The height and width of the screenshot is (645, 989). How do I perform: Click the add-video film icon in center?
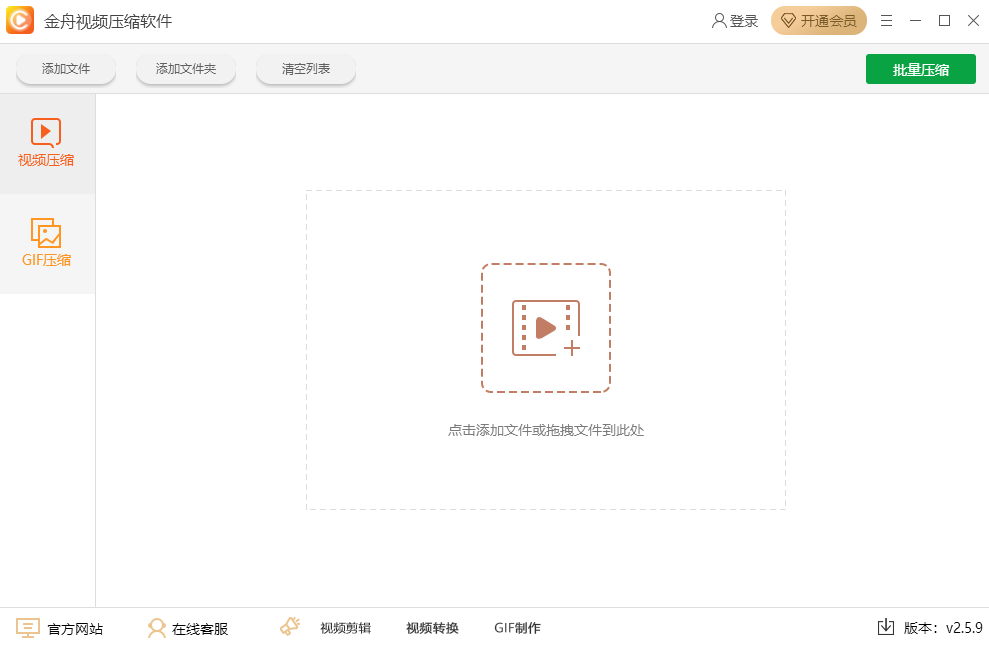click(545, 328)
